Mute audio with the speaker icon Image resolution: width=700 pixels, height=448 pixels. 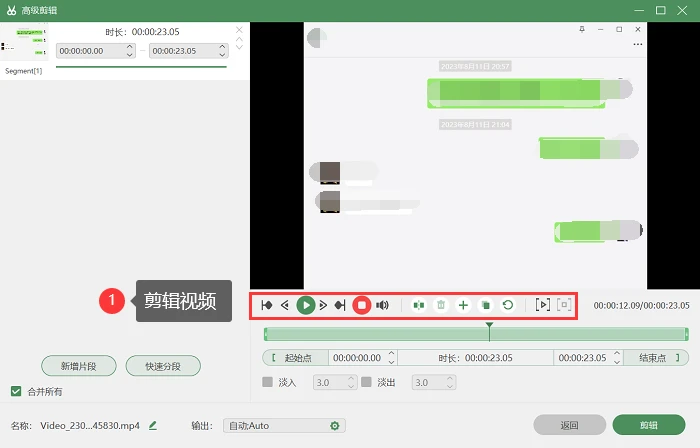[x=382, y=305]
